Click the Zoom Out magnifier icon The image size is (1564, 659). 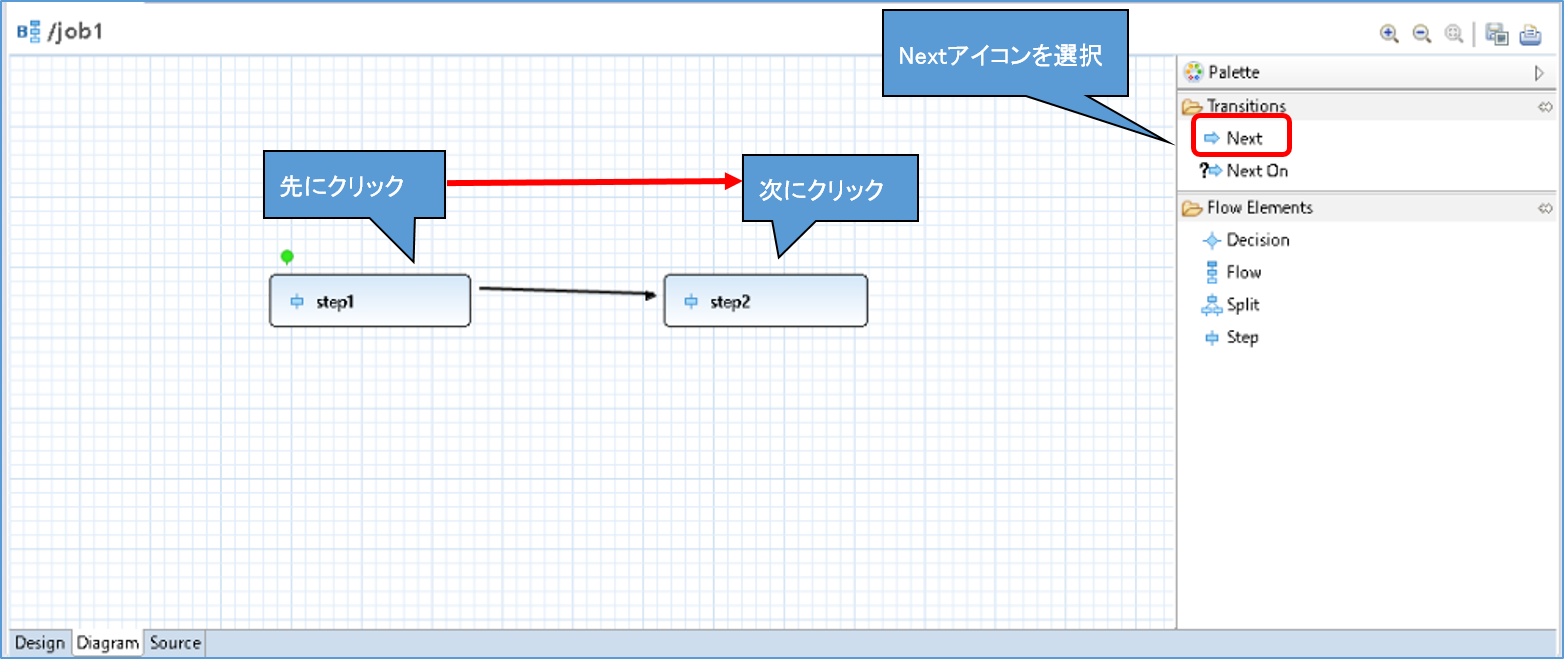(x=1420, y=33)
